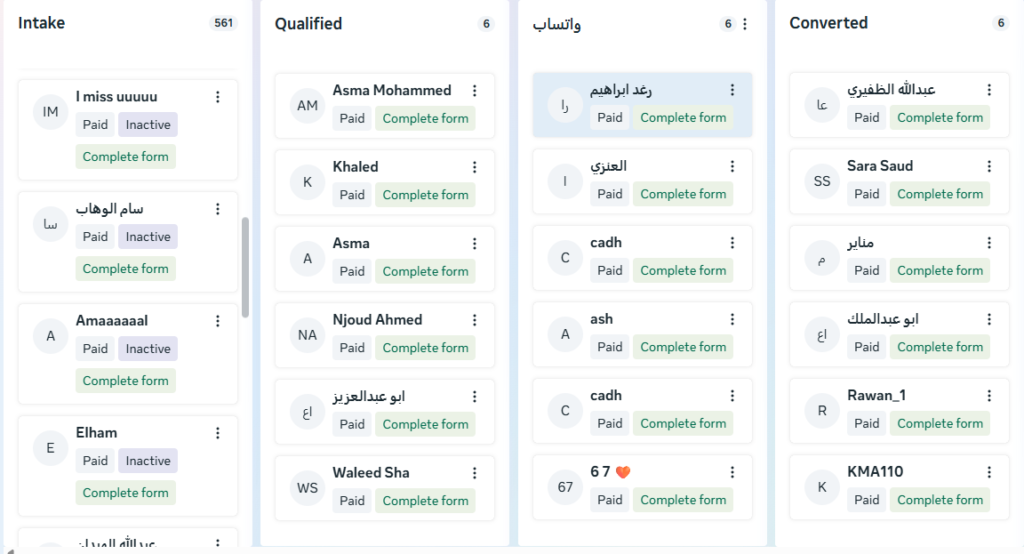Viewport: 1024px width, 554px height.
Task: Click the 67 avatar on 6 7 card
Action: [x=566, y=487]
